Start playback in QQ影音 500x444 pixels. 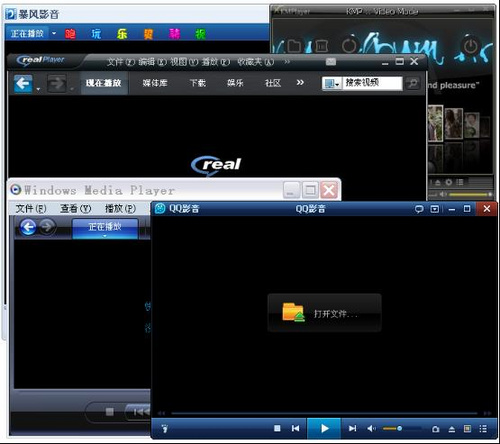(x=324, y=428)
